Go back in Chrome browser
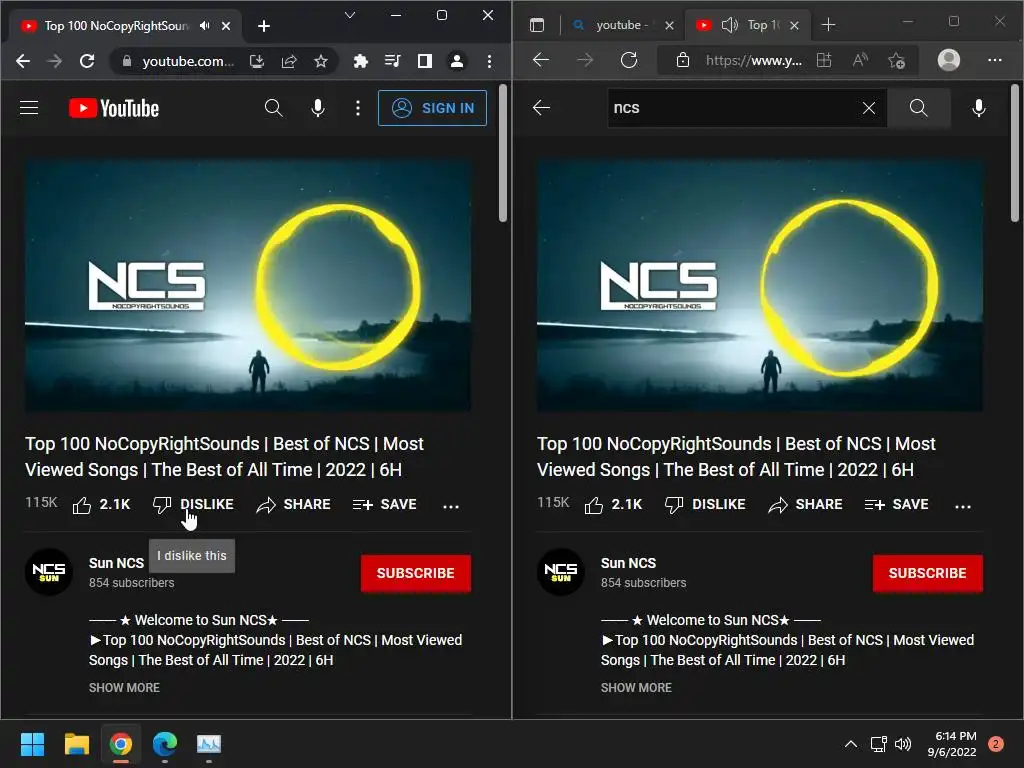This screenshot has width=1024, height=768. click(x=23, y=61)
